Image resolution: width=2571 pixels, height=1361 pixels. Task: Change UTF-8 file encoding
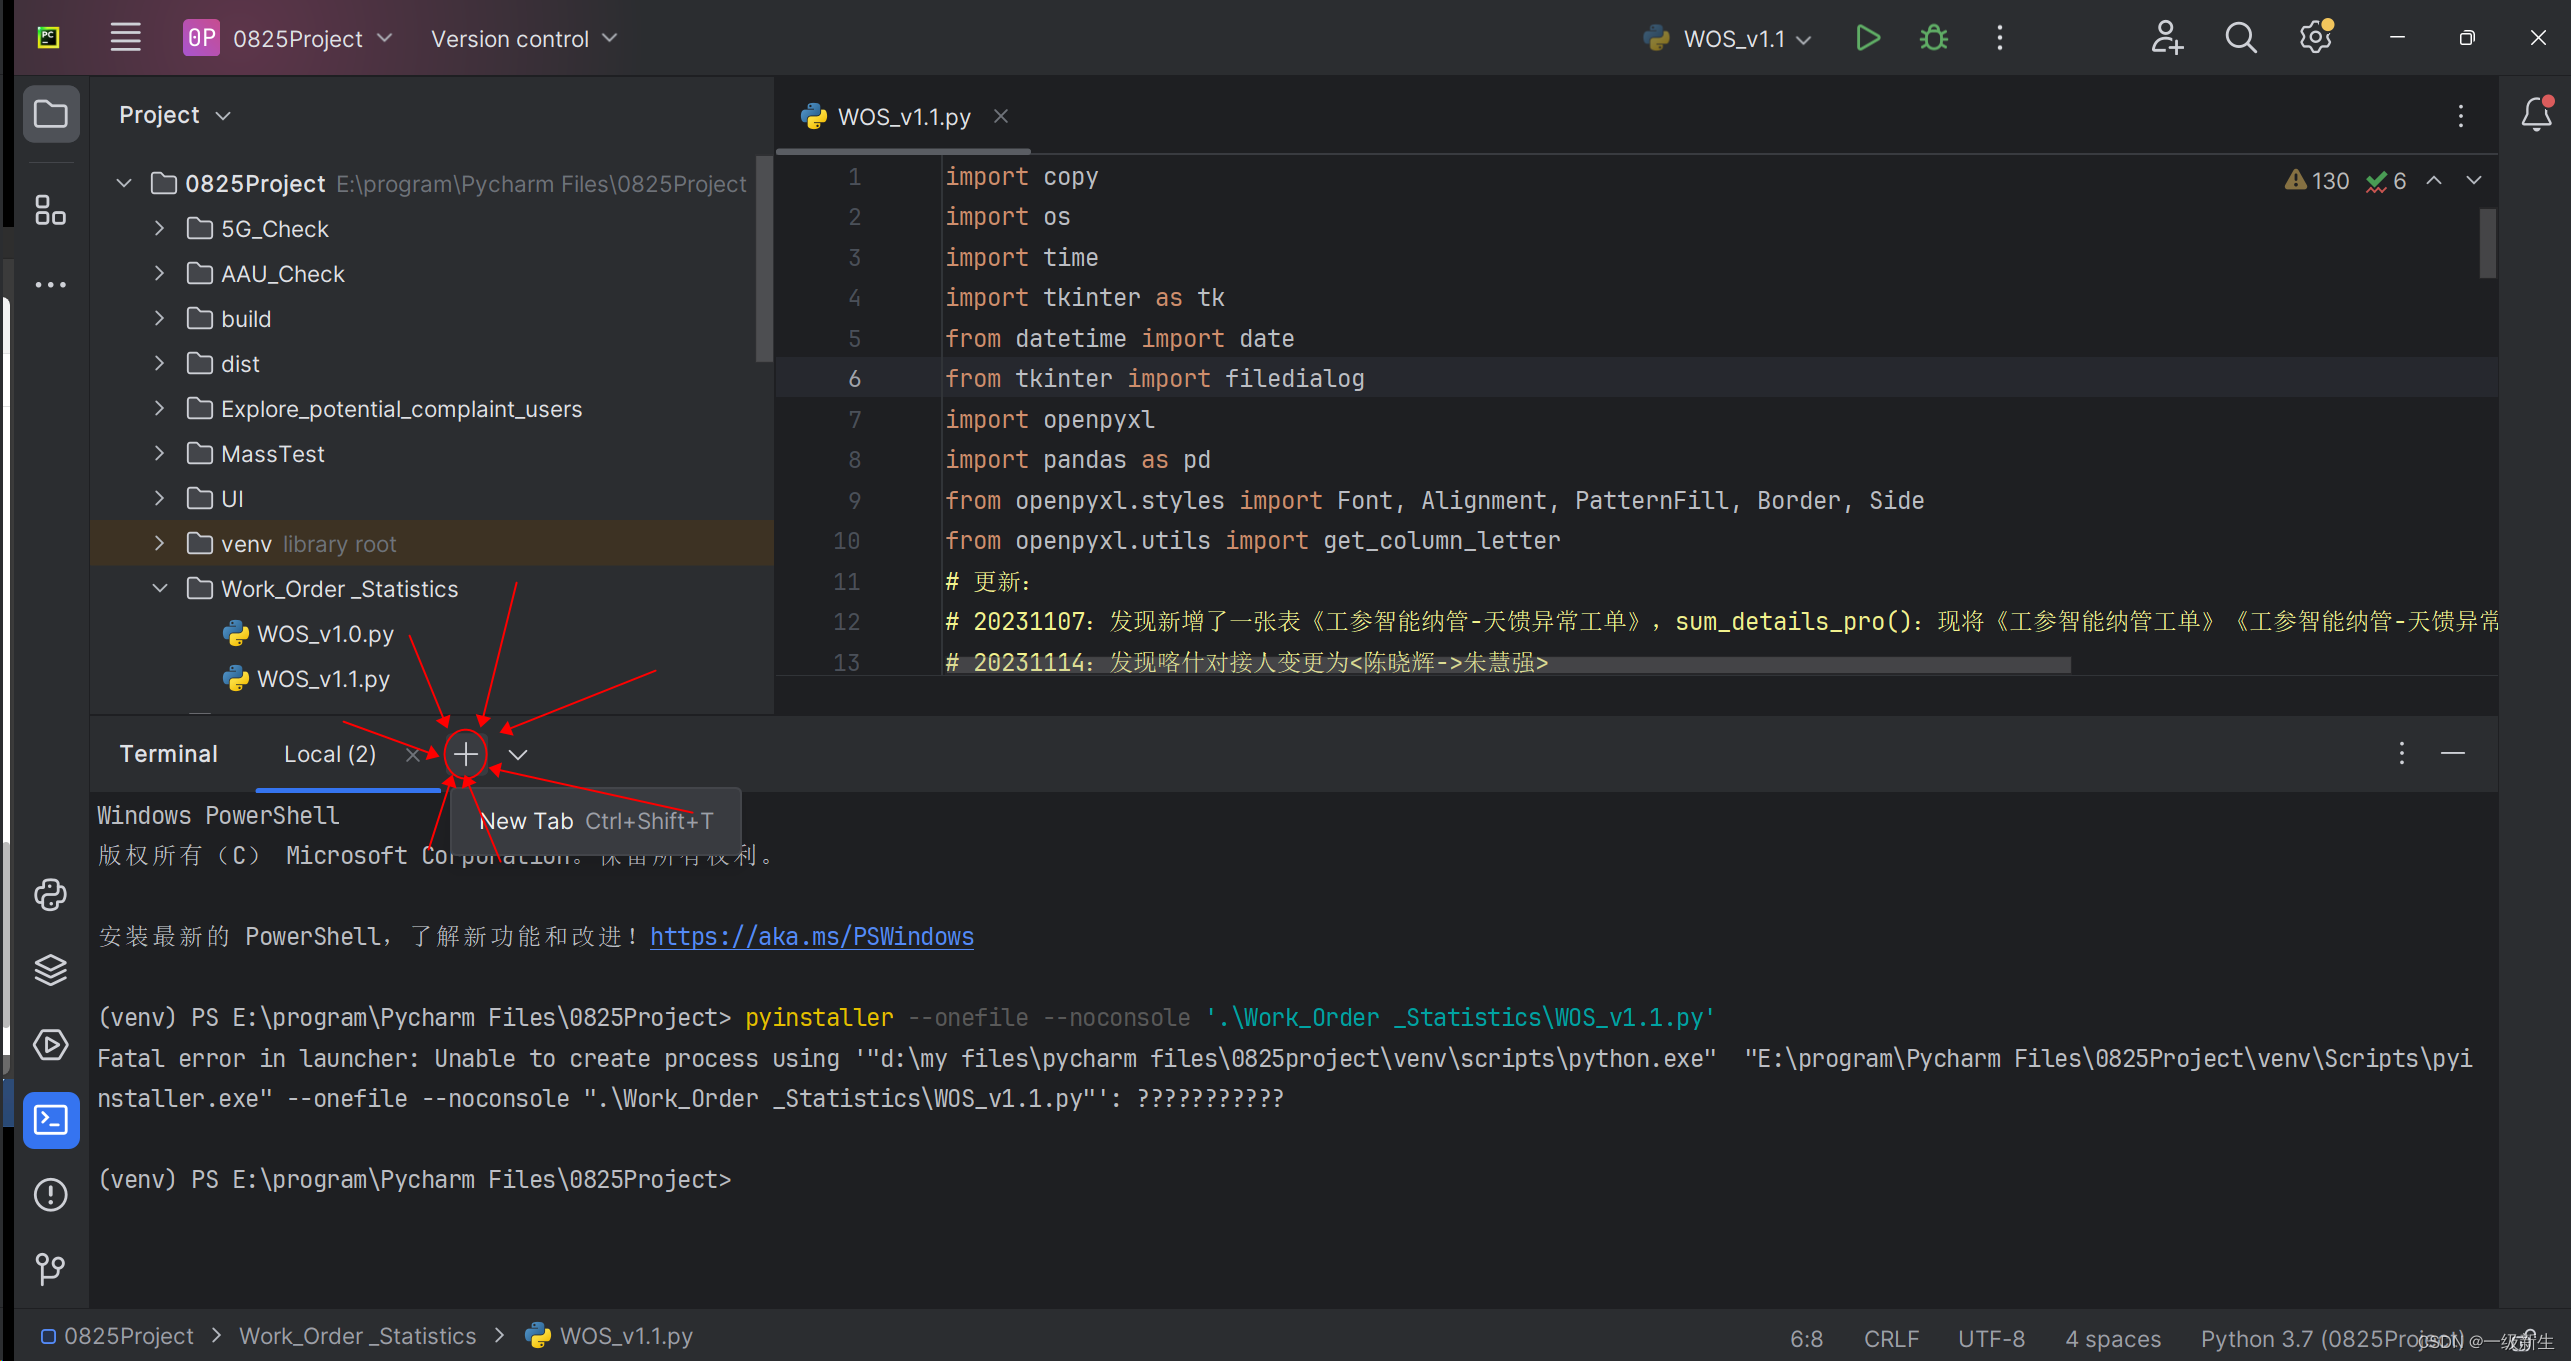pyautogui.click(x=1991, y=1338)
